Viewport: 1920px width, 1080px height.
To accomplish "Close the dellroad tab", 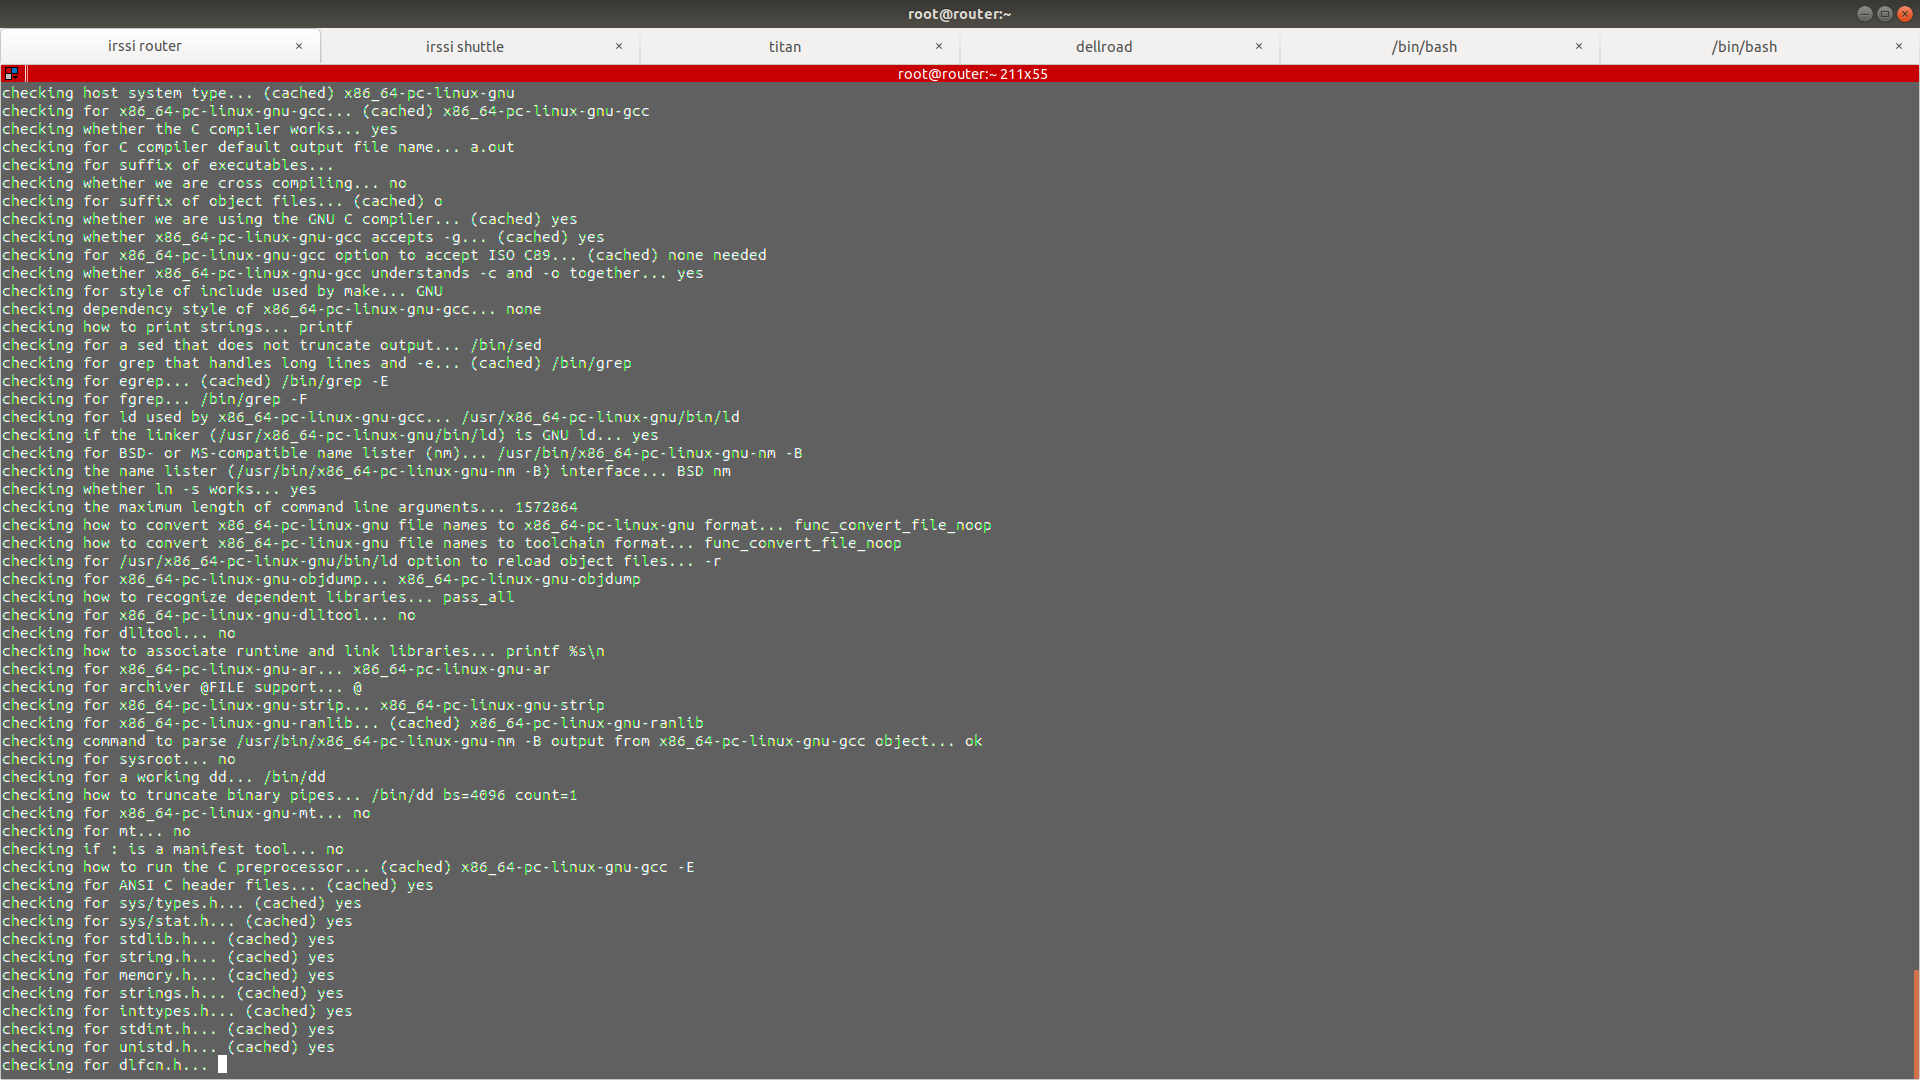I will click(x=1258, y=46).
